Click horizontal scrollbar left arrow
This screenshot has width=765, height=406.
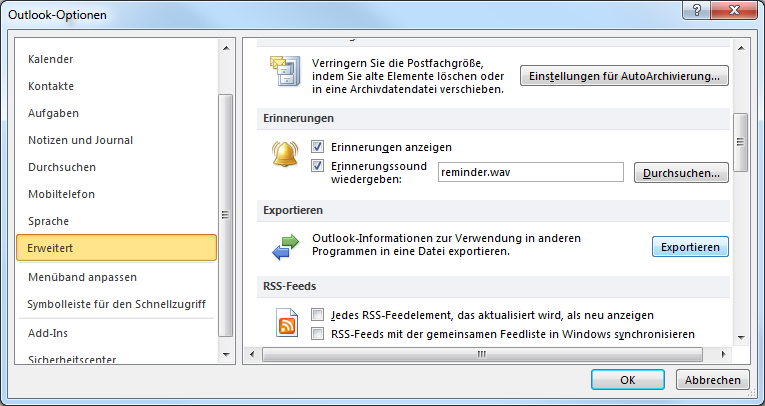pyautogui.click(x=252, y=354)
